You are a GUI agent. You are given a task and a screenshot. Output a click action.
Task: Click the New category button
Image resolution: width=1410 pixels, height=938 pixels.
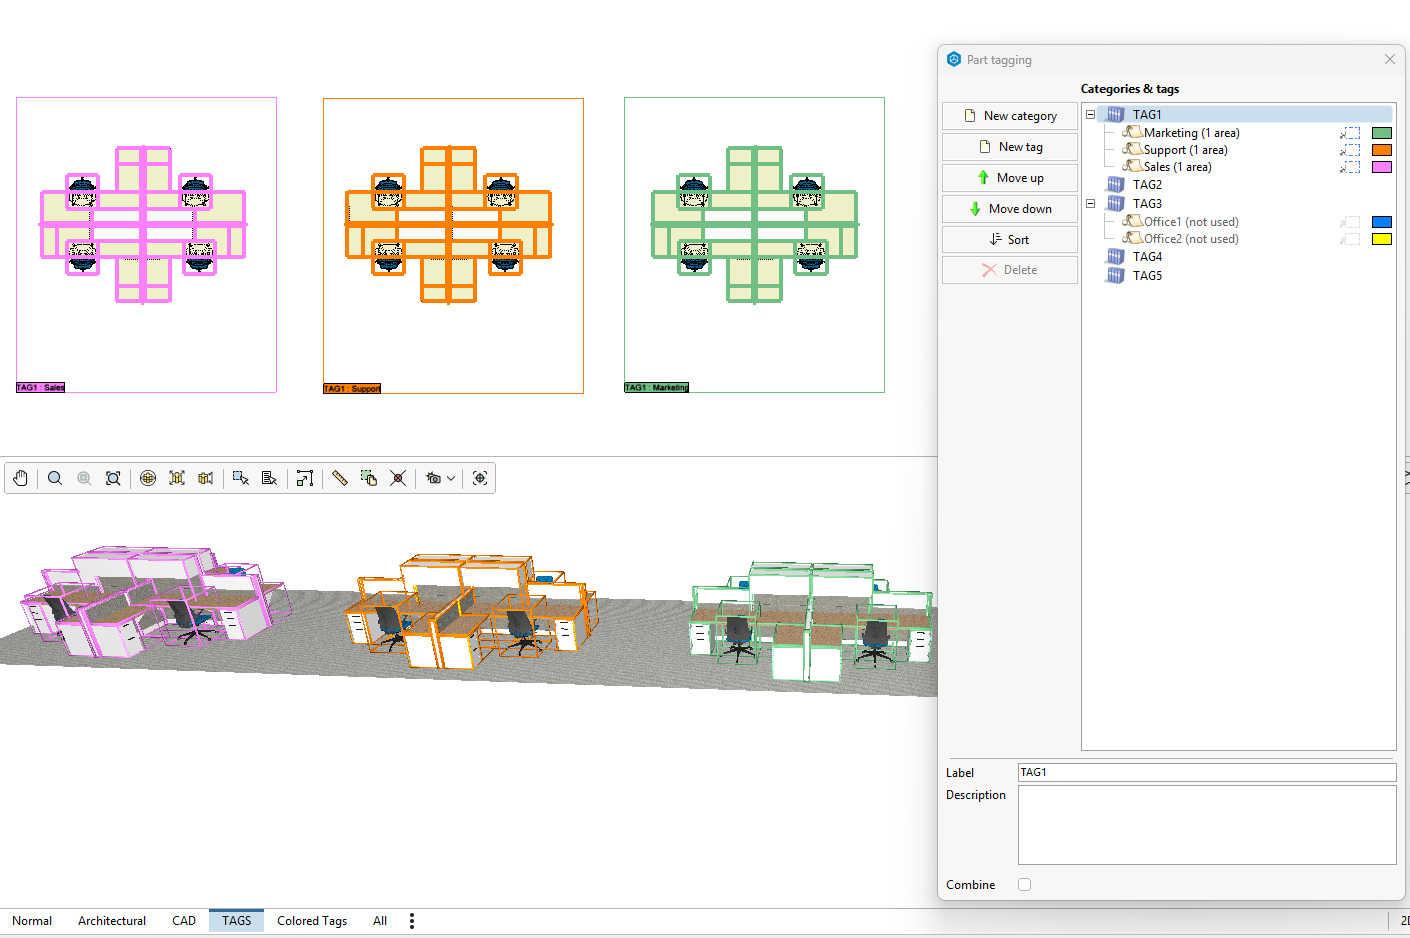1010,116
